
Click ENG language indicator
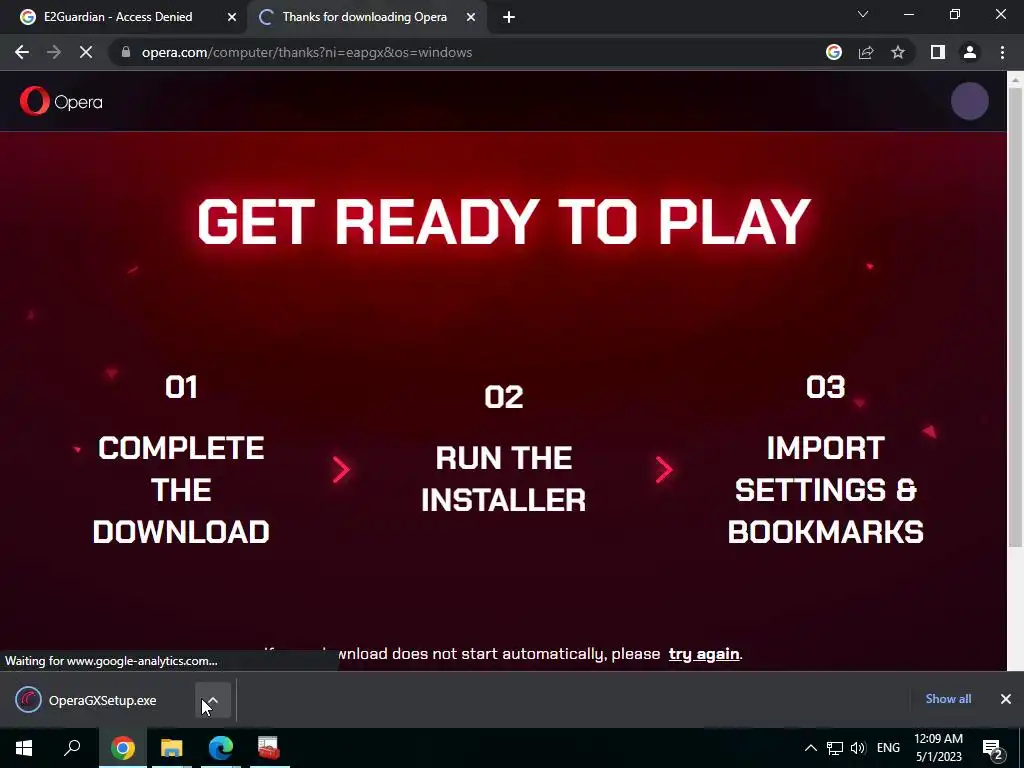pyautogui.click(x=888, y=748)
